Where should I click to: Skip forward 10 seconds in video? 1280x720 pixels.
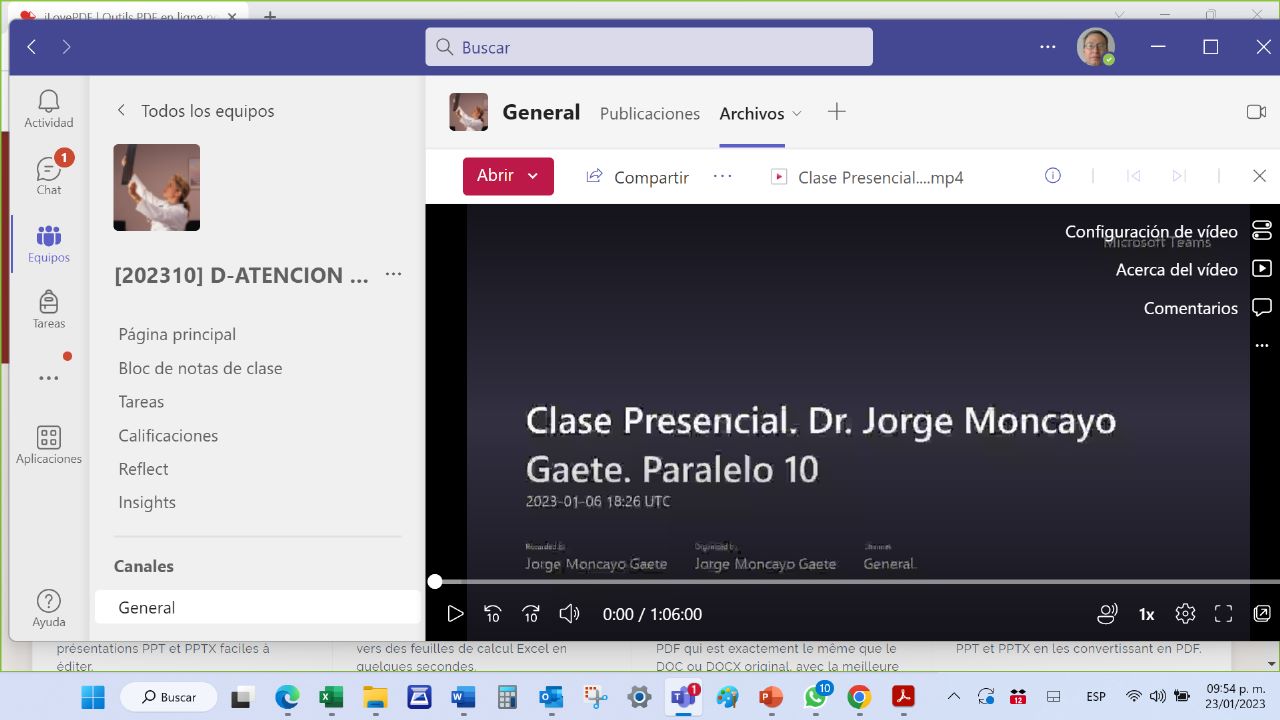pos(531,614)
